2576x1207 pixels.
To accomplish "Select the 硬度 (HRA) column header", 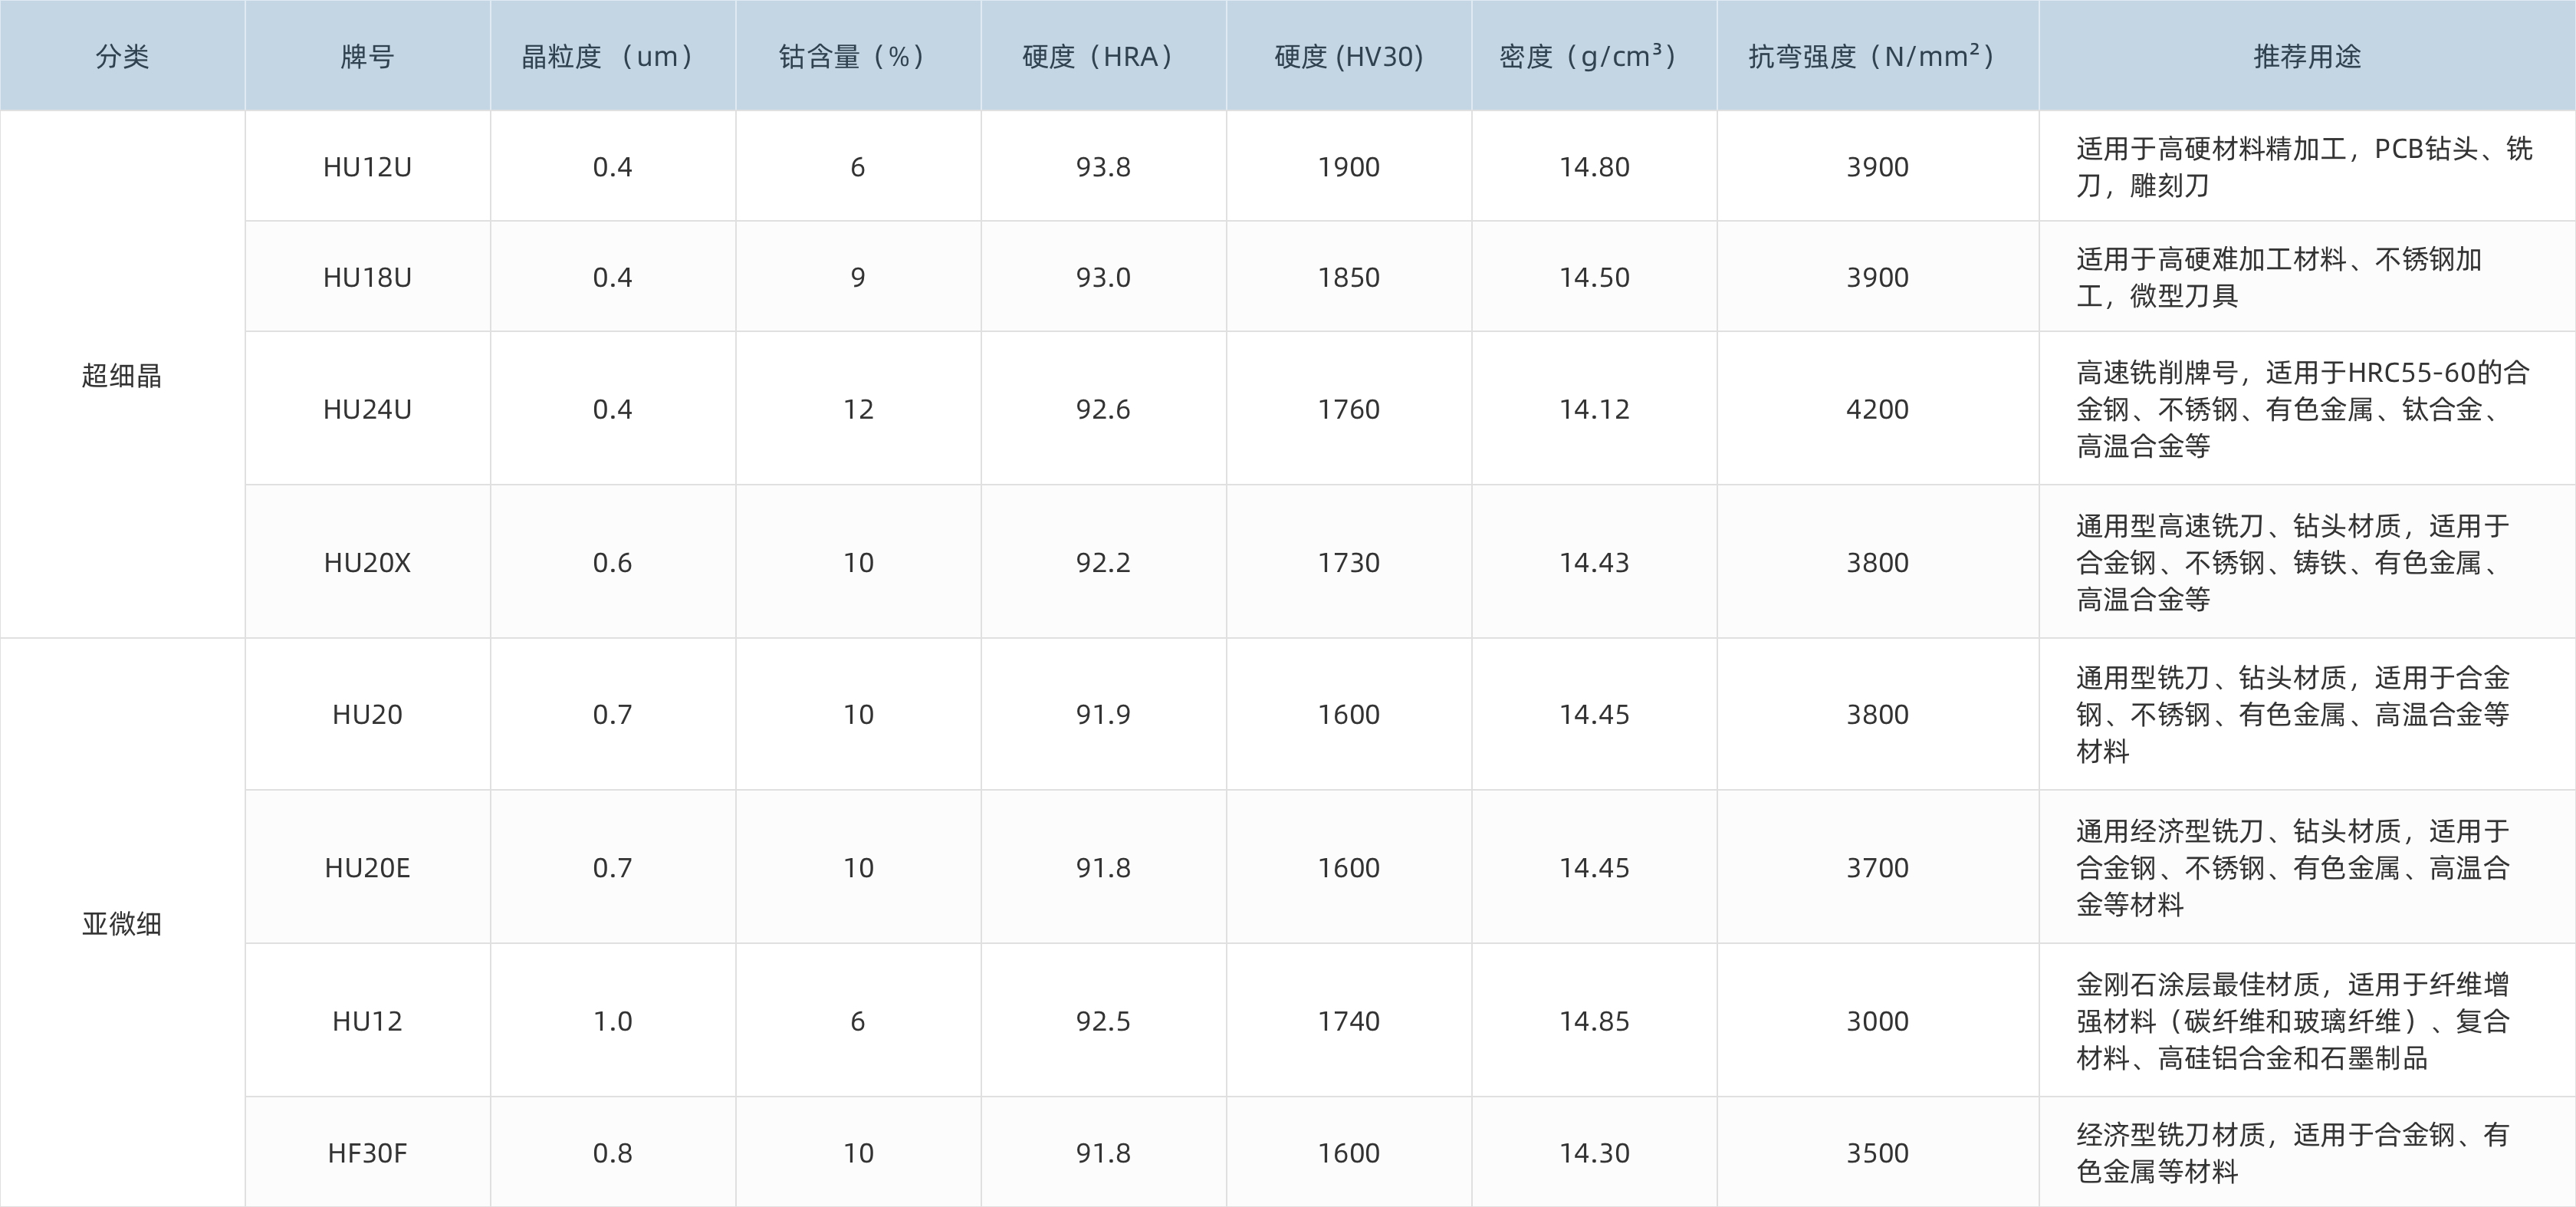I will (x=1102, y=56).
